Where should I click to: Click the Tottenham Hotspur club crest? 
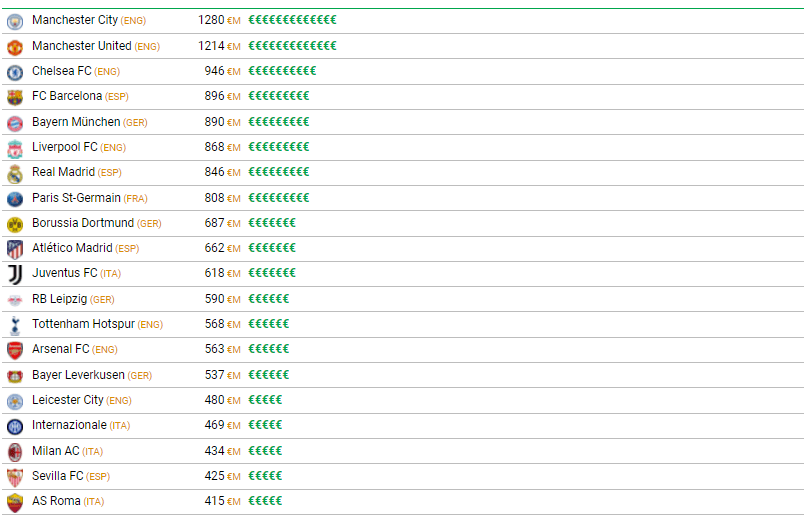15,326
